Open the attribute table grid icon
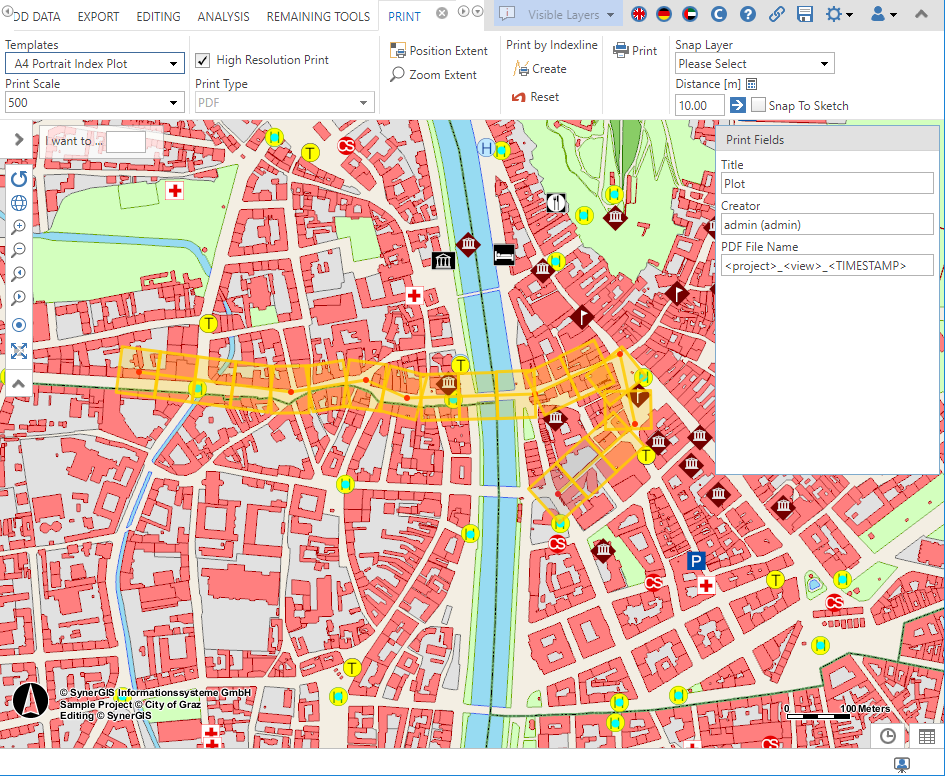The width and height of the screenshot is (945, 776). 926,736
